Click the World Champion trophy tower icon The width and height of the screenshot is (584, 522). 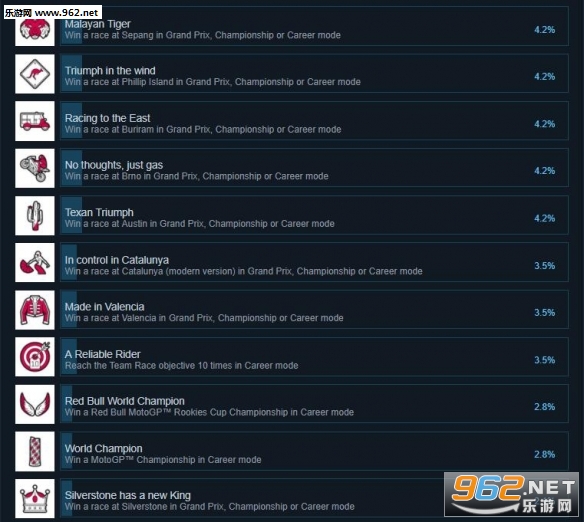coord(35,451)
